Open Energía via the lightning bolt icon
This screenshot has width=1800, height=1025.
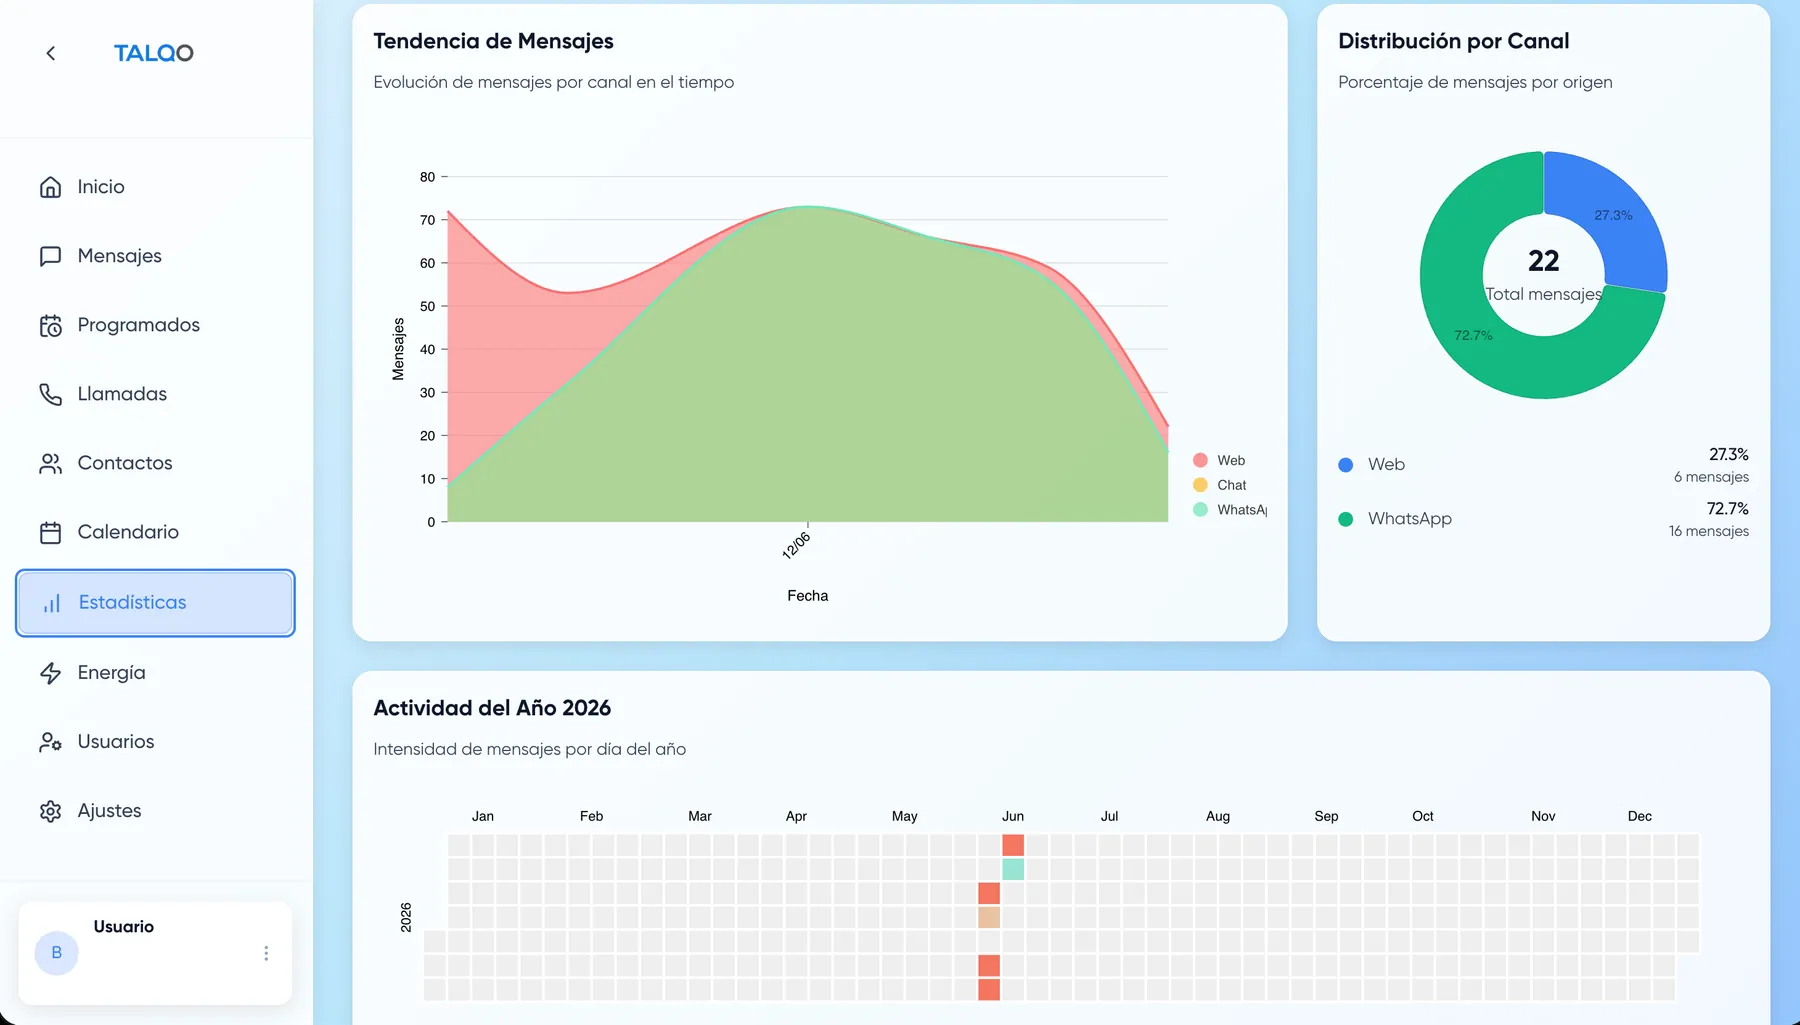50,673
